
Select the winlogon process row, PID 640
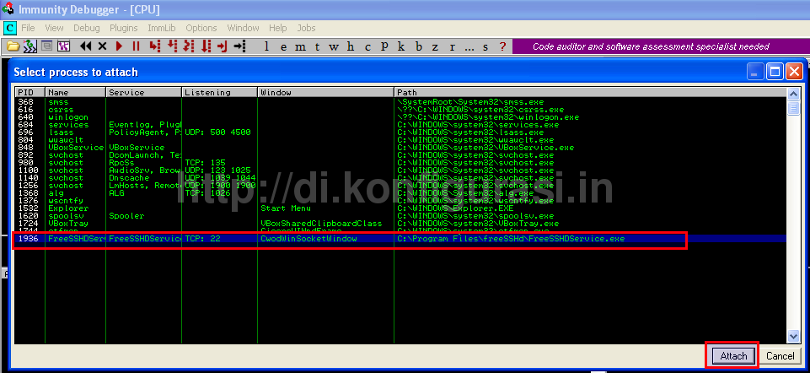tap(400, 117)
